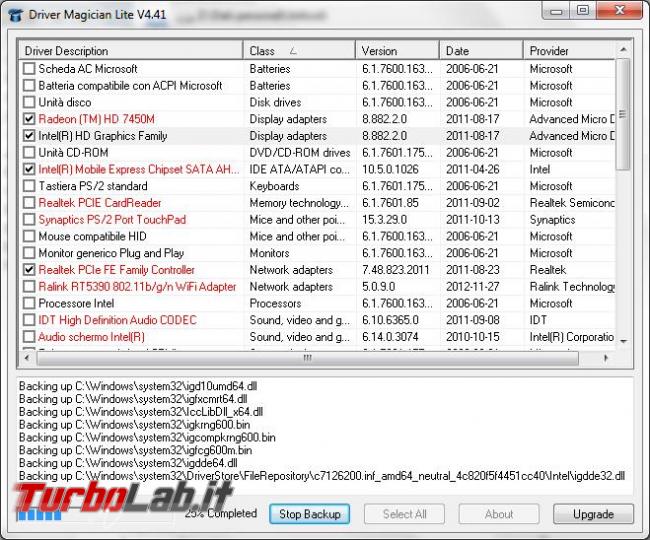Viewport: 650px width, 540px height.
Task: Uncheck the Radeon (TM) HD 7450M checkbox
Action: click(29, 119)
